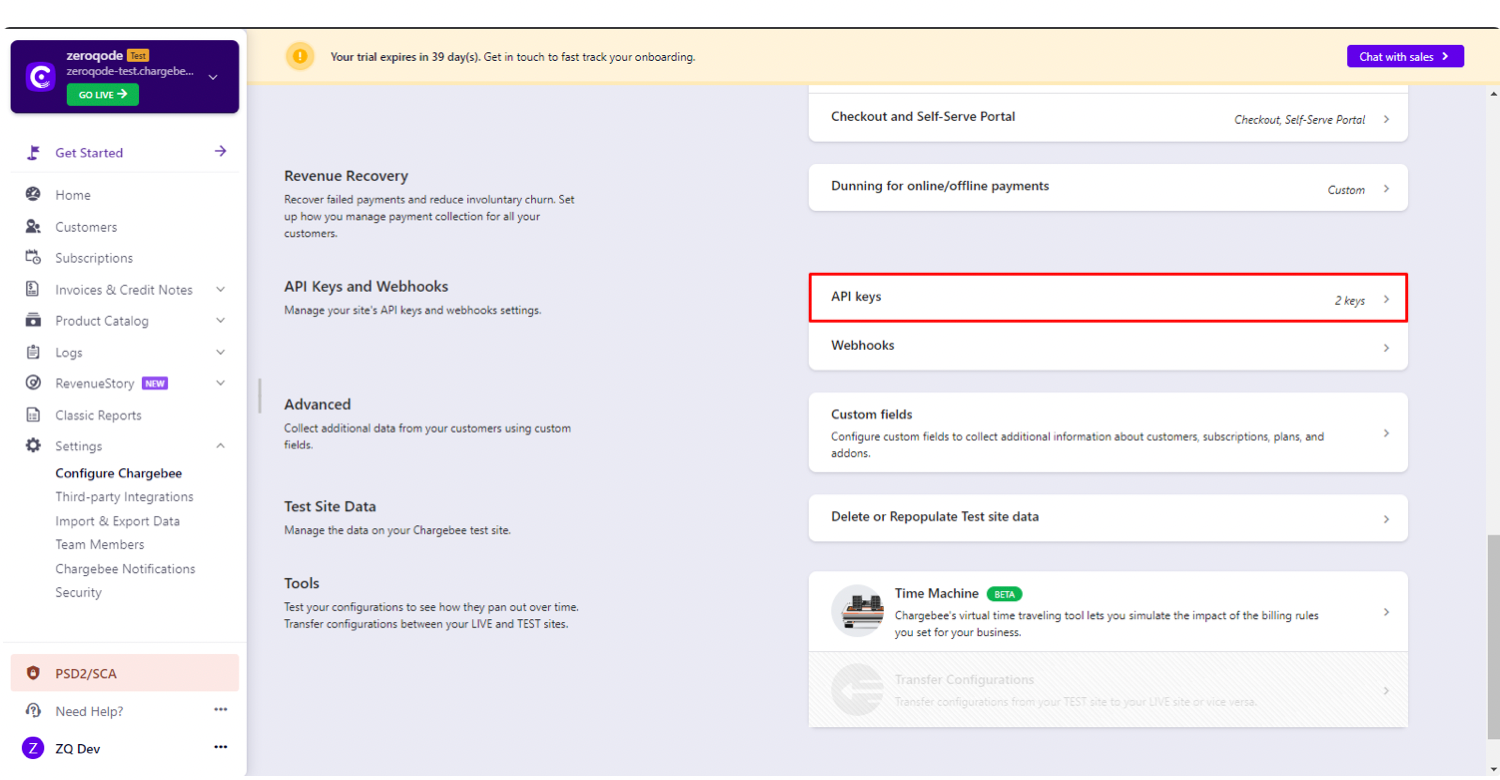Click the PSD2/SCA shield icon

[x=33, y=674]
